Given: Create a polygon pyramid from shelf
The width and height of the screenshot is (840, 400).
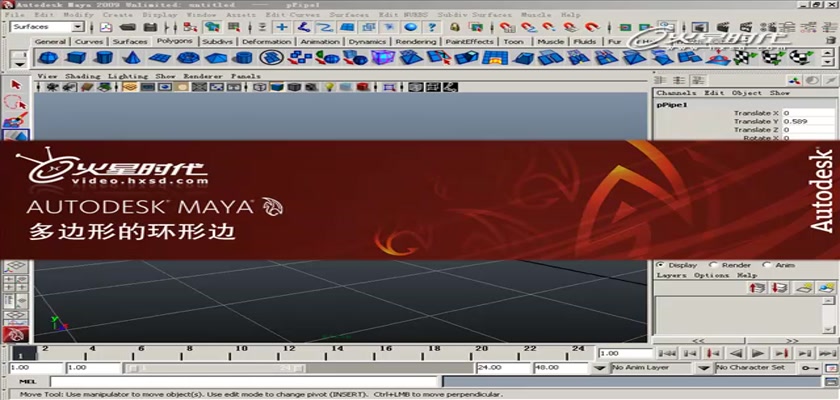Looking at the screenshot, I should 216,57.
